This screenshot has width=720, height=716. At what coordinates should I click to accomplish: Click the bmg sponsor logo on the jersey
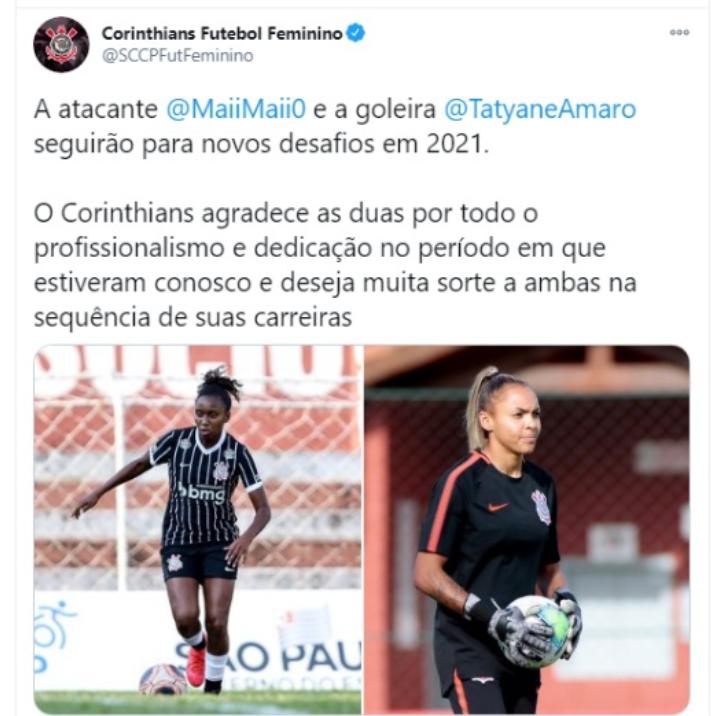pos(202,493)
